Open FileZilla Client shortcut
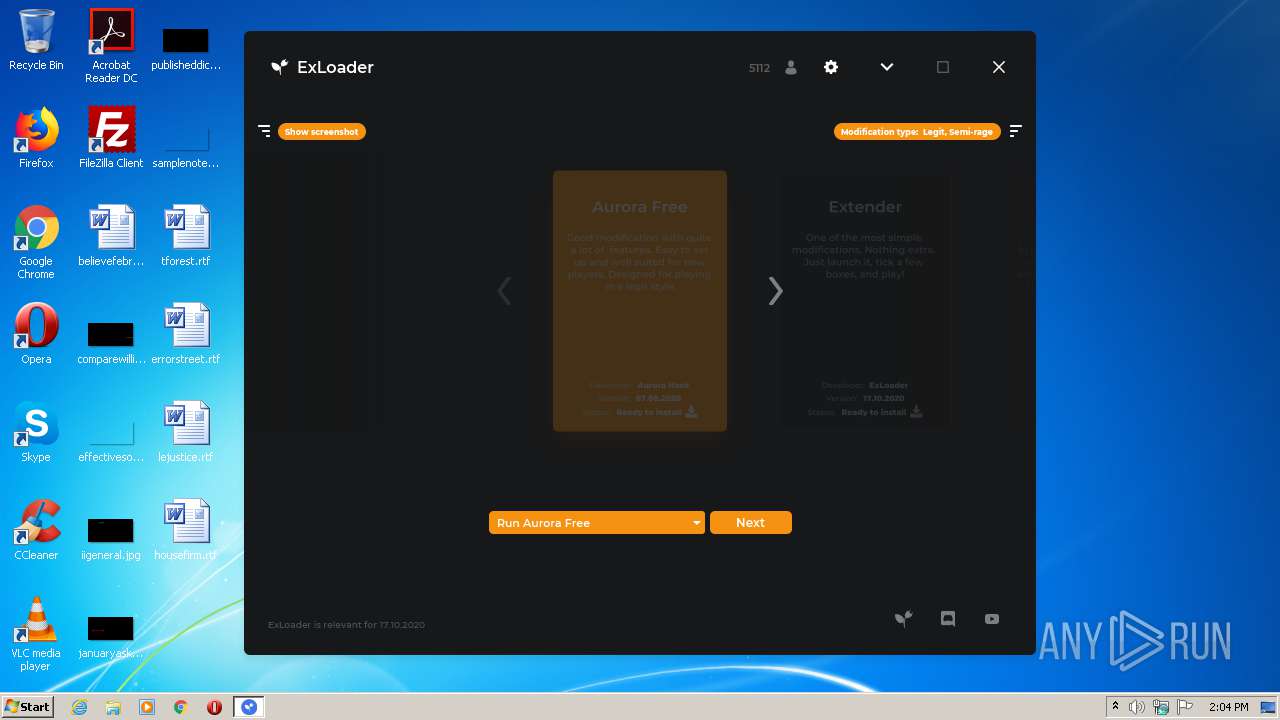This screenshot has width=1280, height=720. [111, 139]
